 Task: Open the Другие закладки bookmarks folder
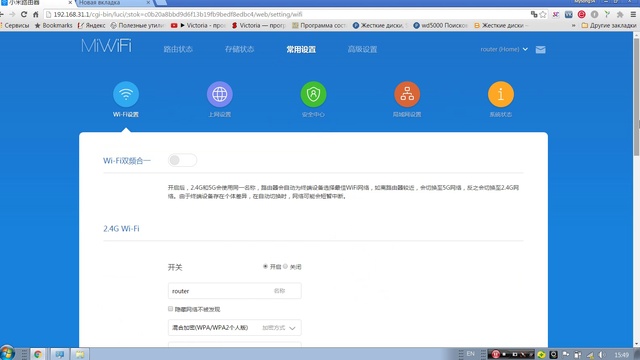click(608, 25)
